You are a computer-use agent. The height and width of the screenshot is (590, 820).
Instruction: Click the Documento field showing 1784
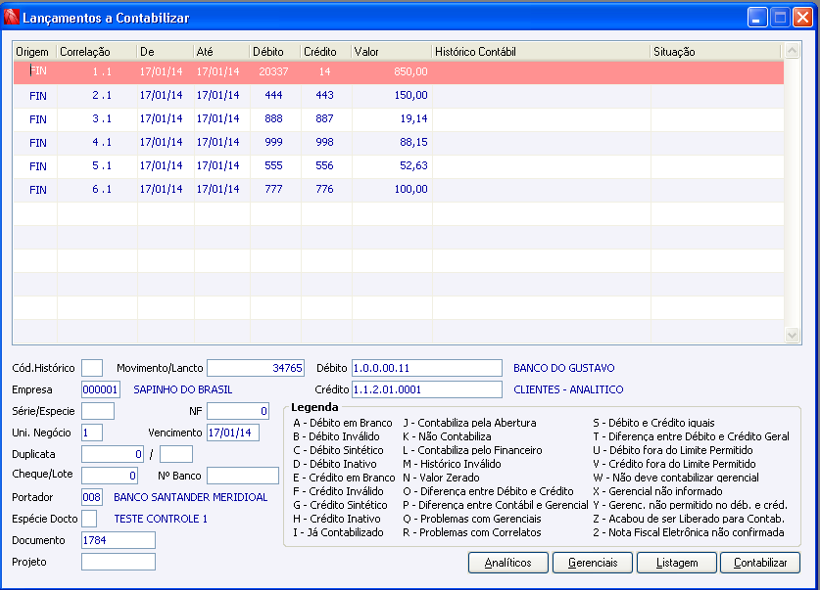point(118,540)
